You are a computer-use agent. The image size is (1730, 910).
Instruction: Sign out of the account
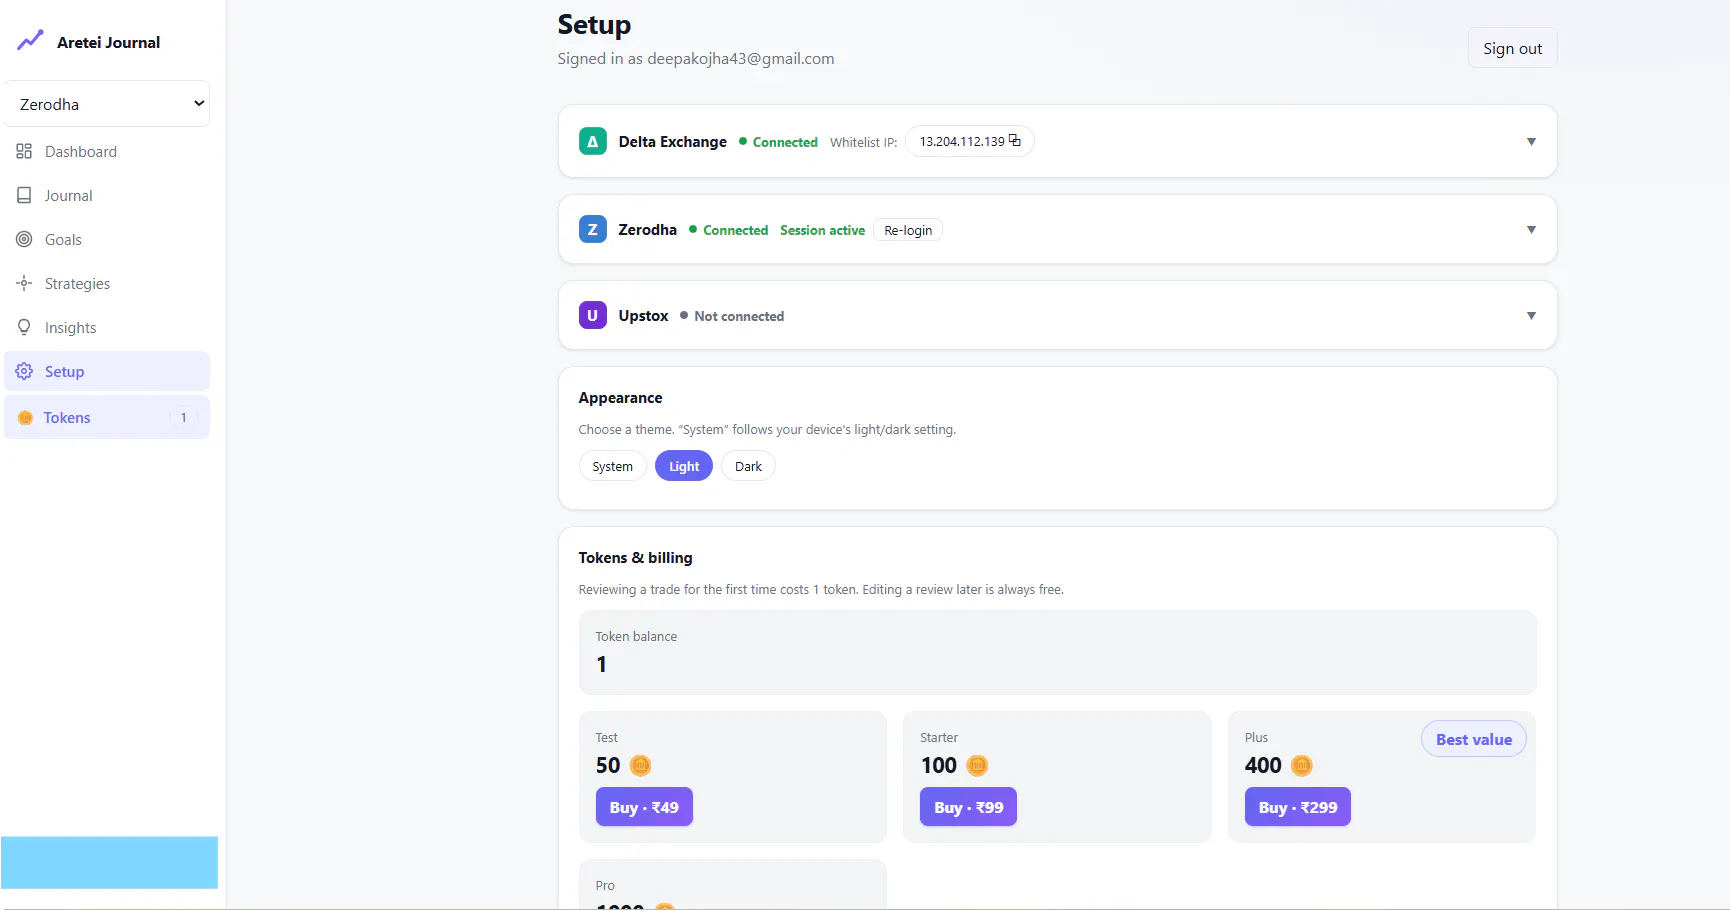pos(1512,48)
